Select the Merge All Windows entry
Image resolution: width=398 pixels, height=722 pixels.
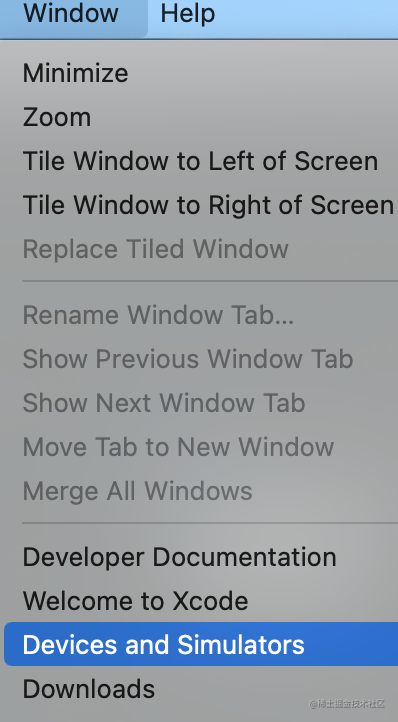coord(201,491)
